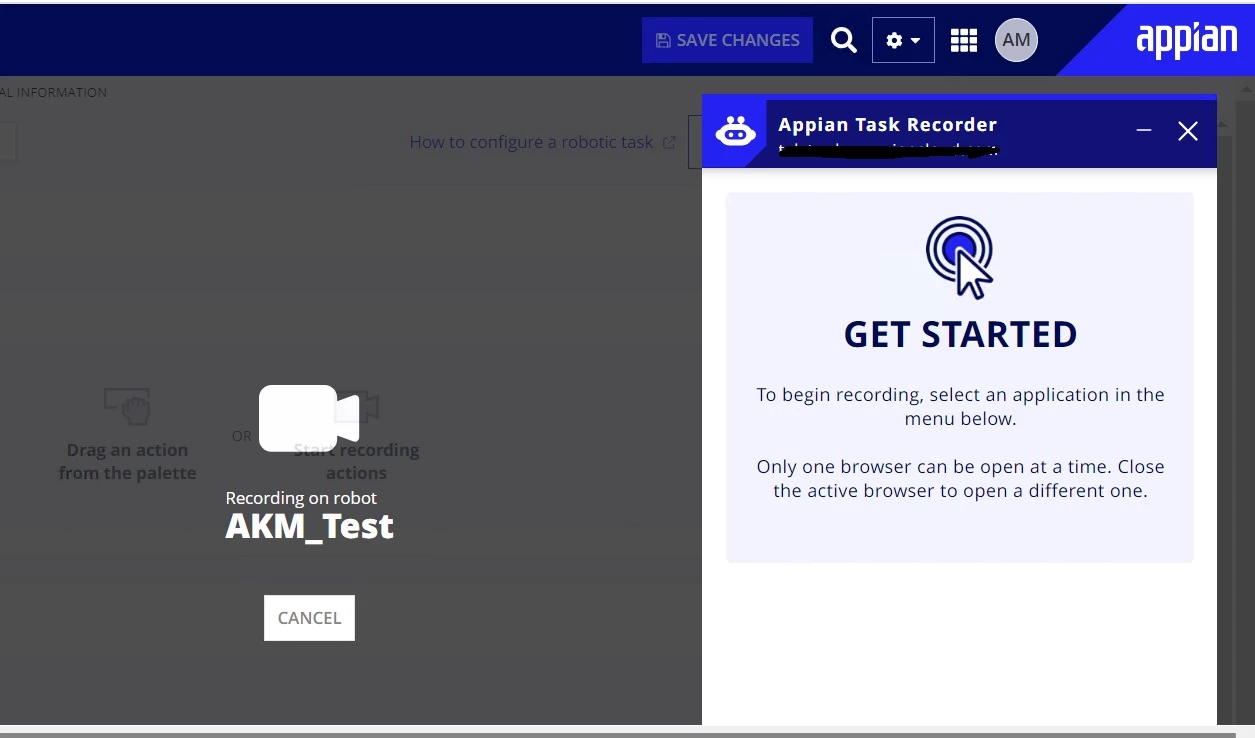Open the apps grid navigation icon
The height and width of the screenshot is (738, 1255).
(963, 40)
